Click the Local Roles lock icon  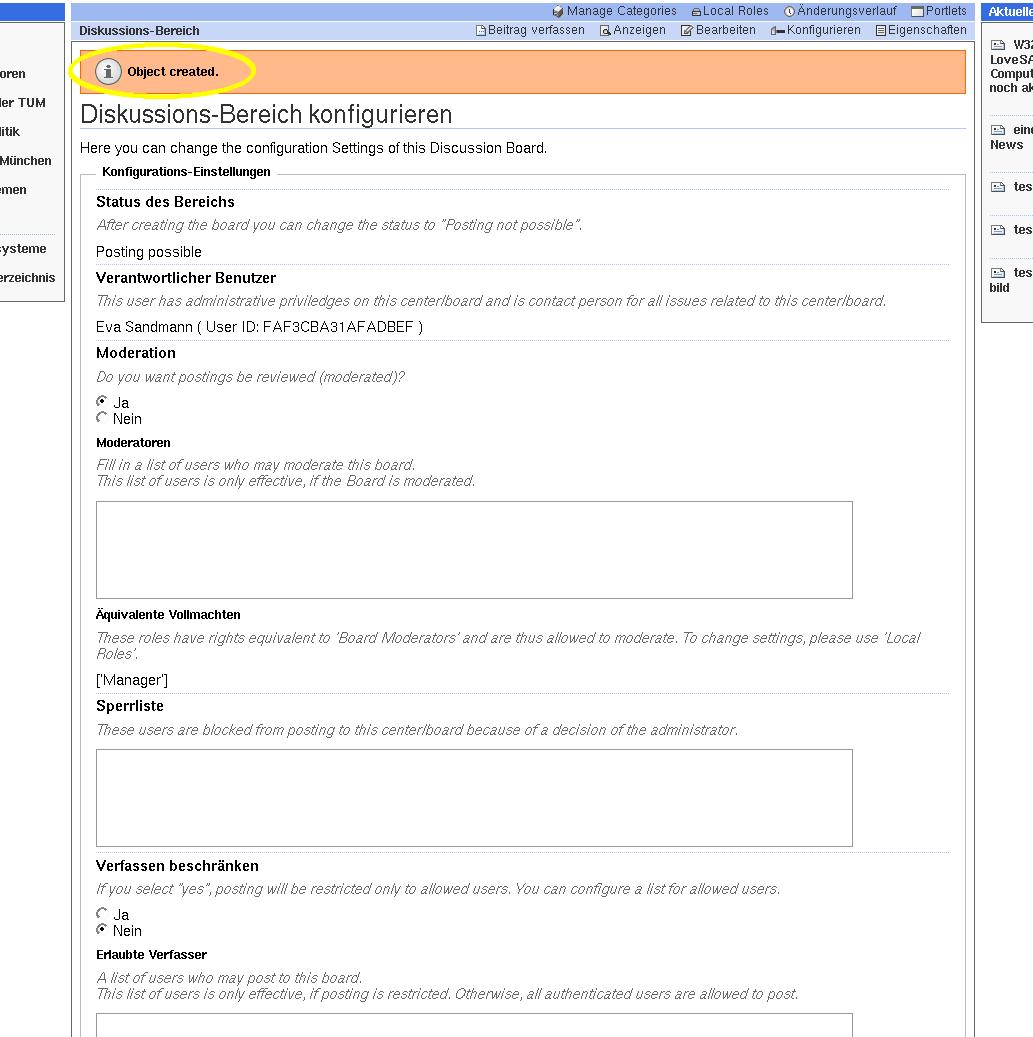696,12
